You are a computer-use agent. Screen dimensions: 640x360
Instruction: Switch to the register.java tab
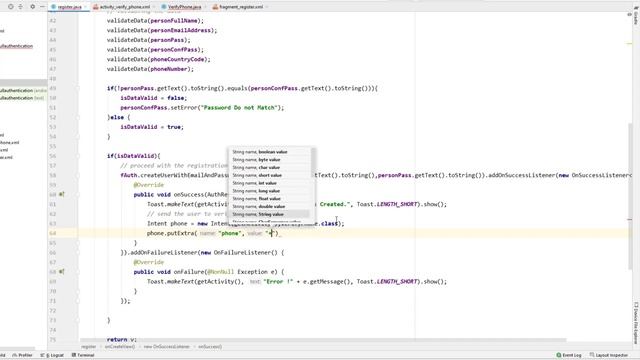[69, 7]
